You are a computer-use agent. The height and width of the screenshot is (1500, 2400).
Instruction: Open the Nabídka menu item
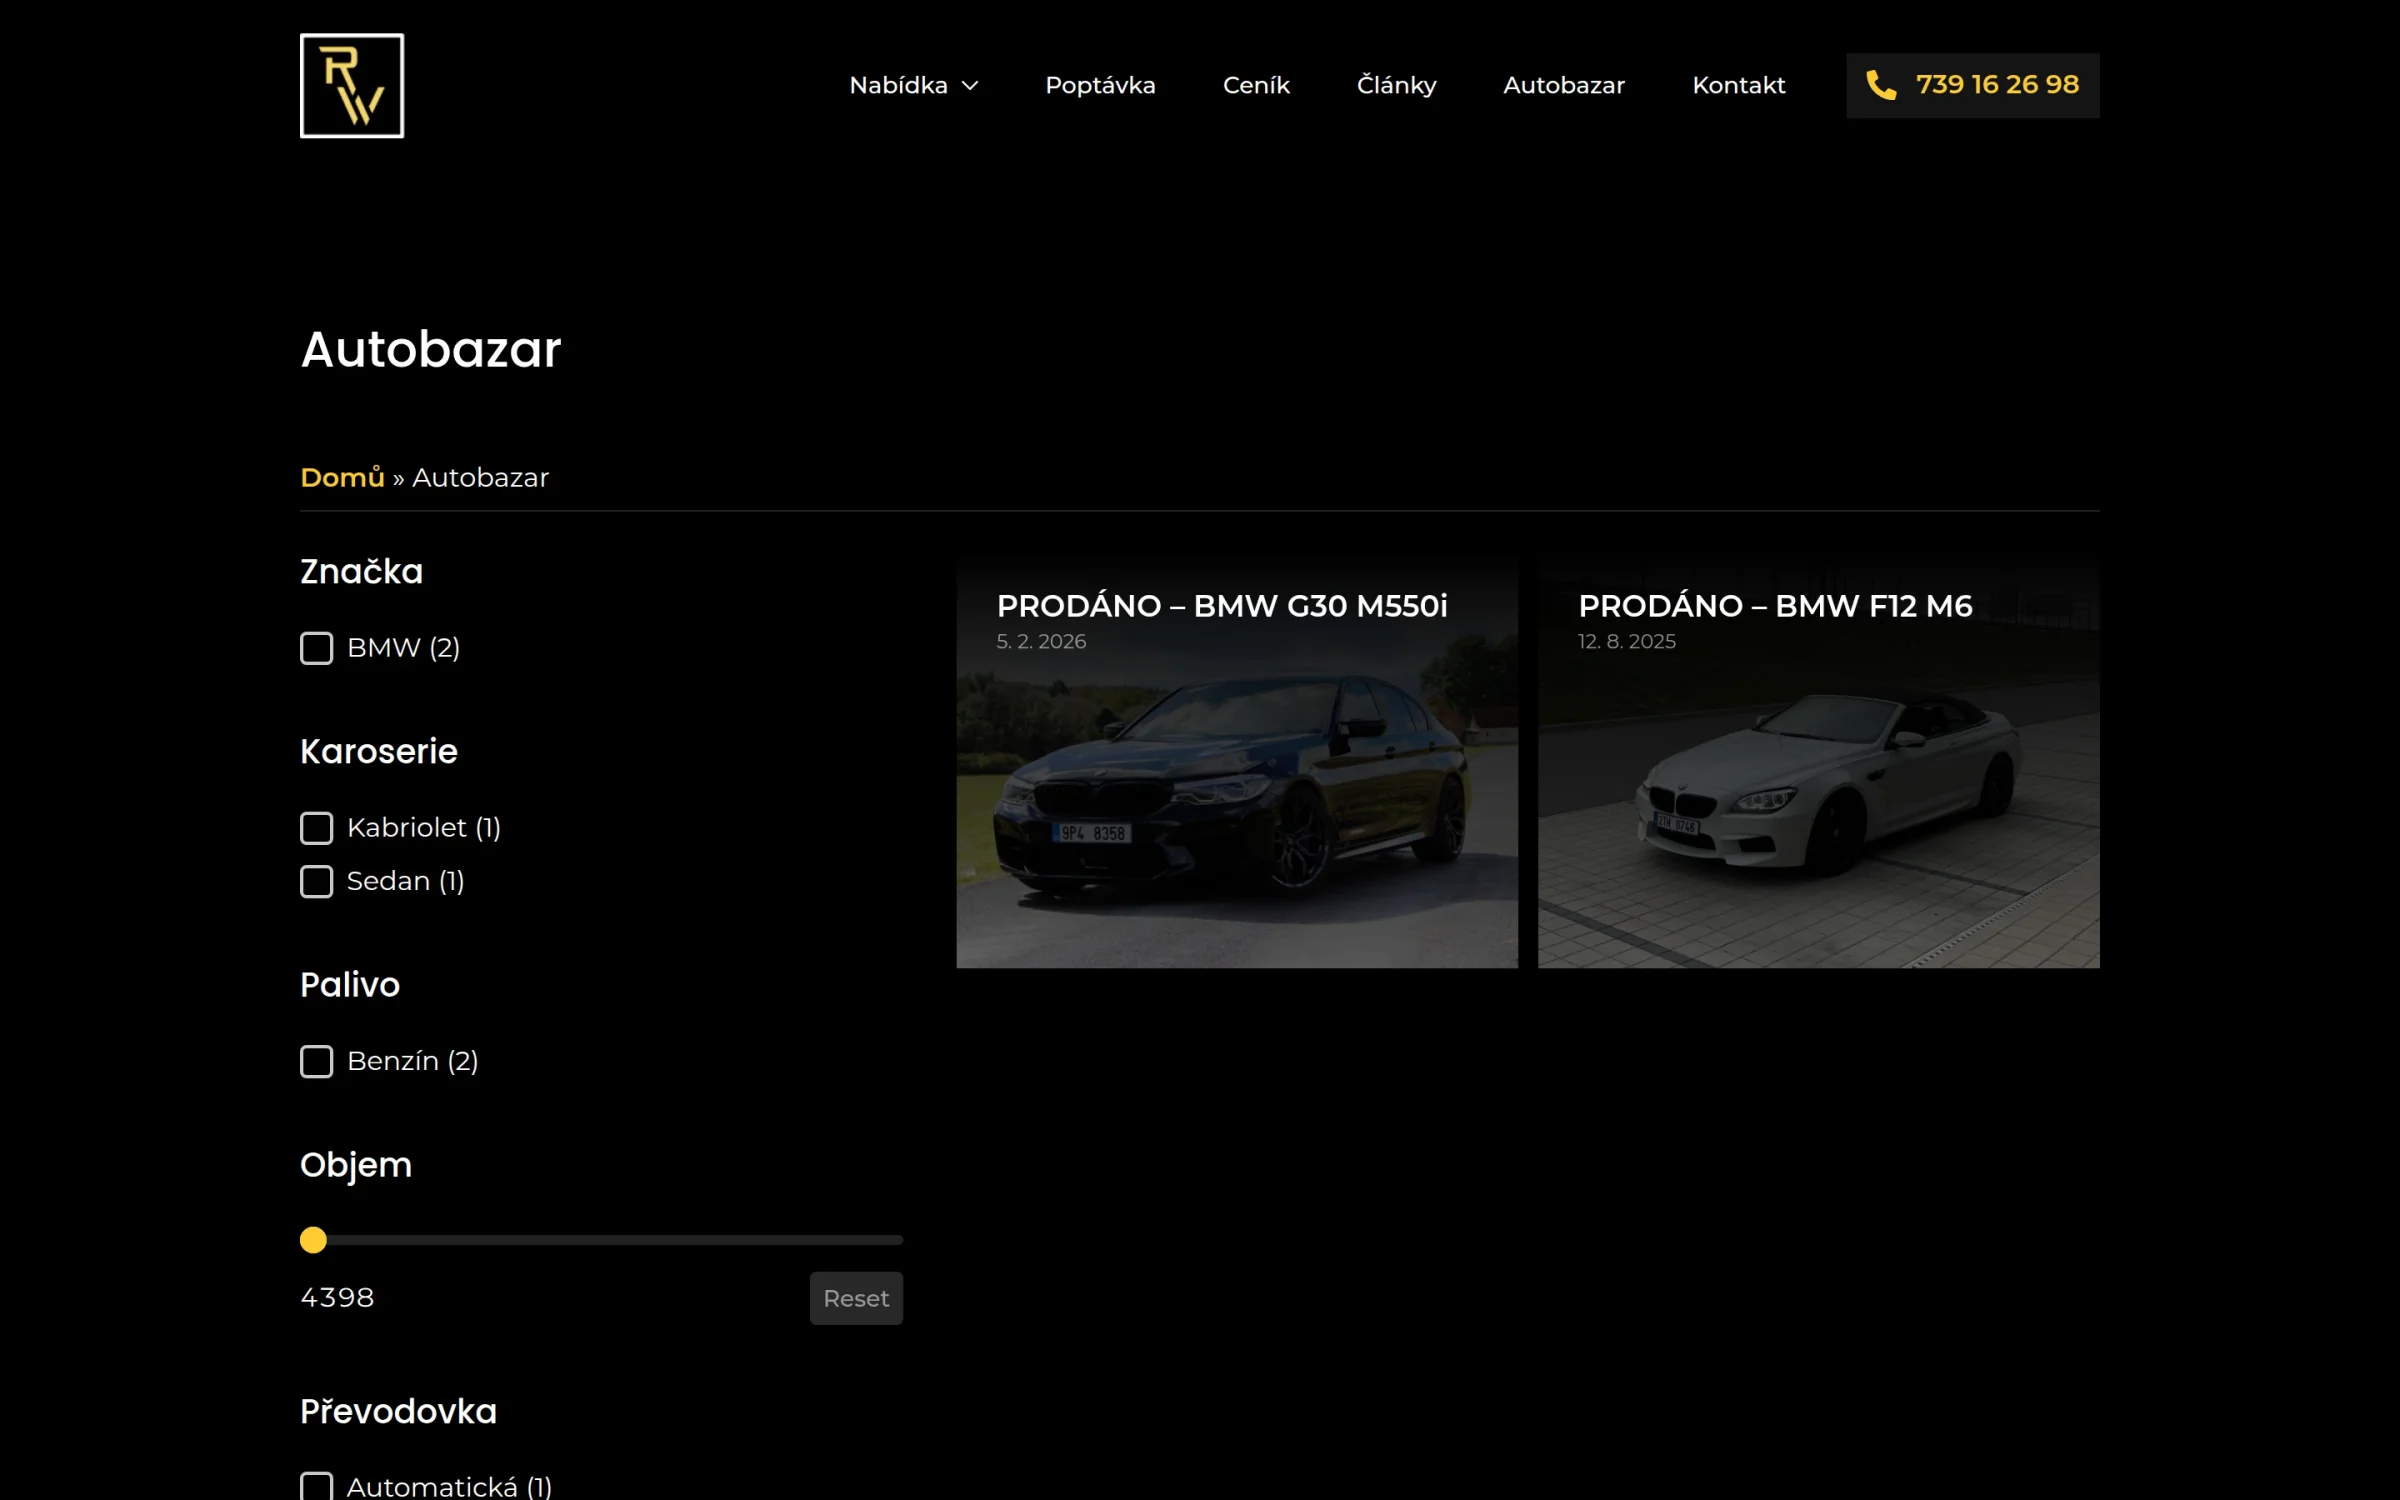point(898,86)
